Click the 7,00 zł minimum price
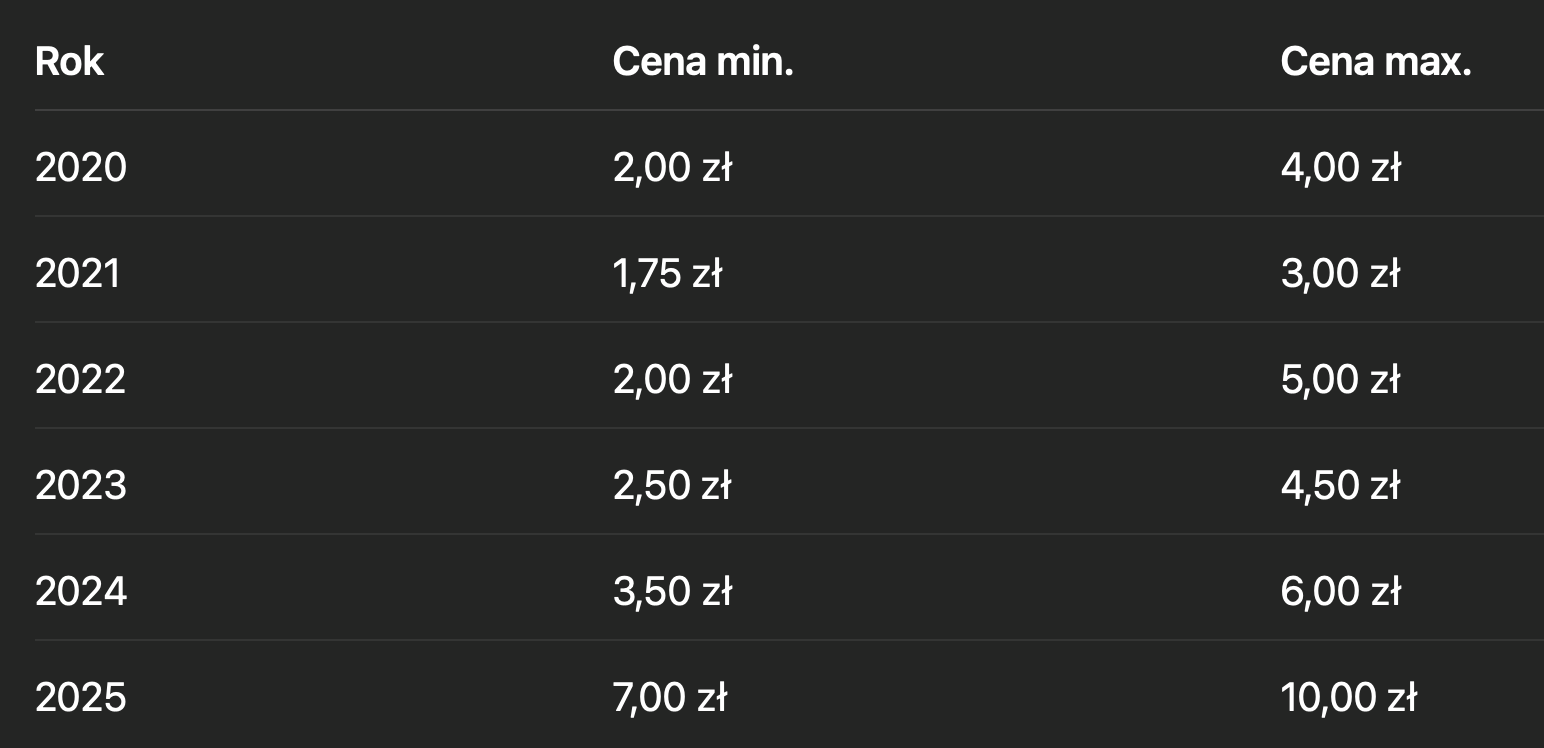This screenshot has width=1544, height=748. [x=670, y=698]
